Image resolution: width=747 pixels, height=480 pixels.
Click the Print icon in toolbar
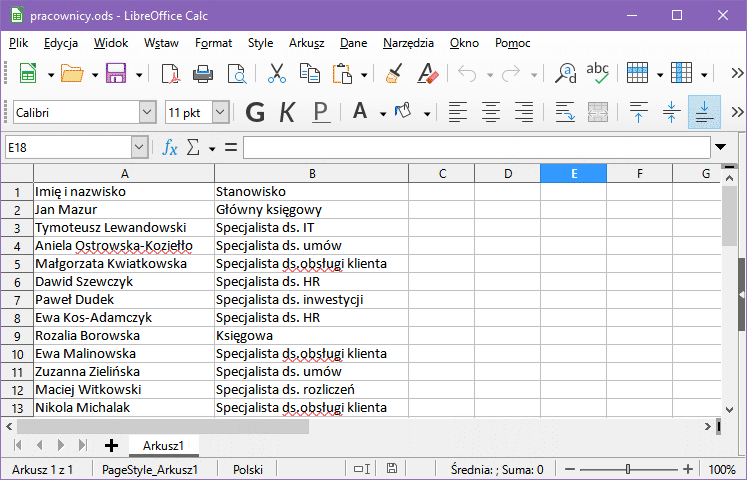pos(203,74)
